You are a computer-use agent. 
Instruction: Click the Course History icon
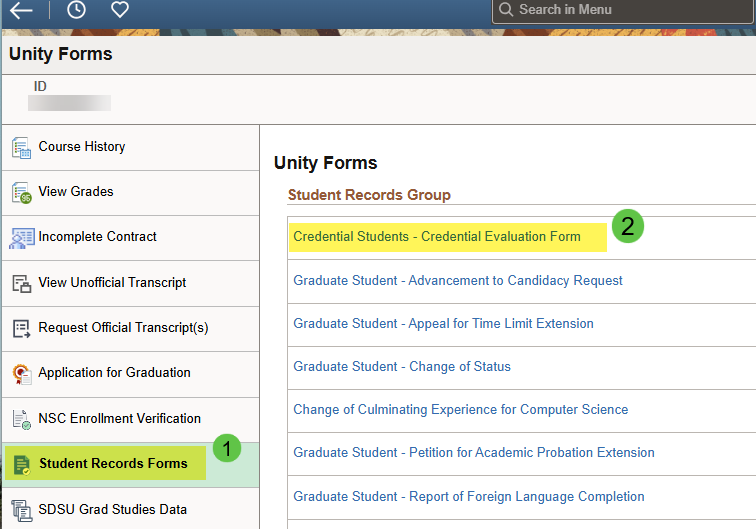21,148
